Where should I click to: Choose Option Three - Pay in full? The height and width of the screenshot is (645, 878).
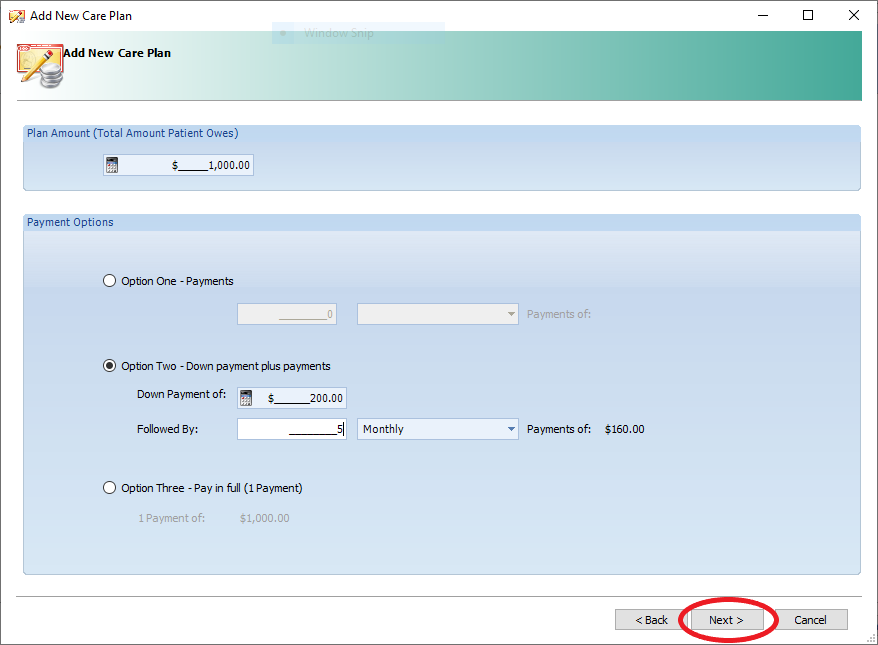110,488
